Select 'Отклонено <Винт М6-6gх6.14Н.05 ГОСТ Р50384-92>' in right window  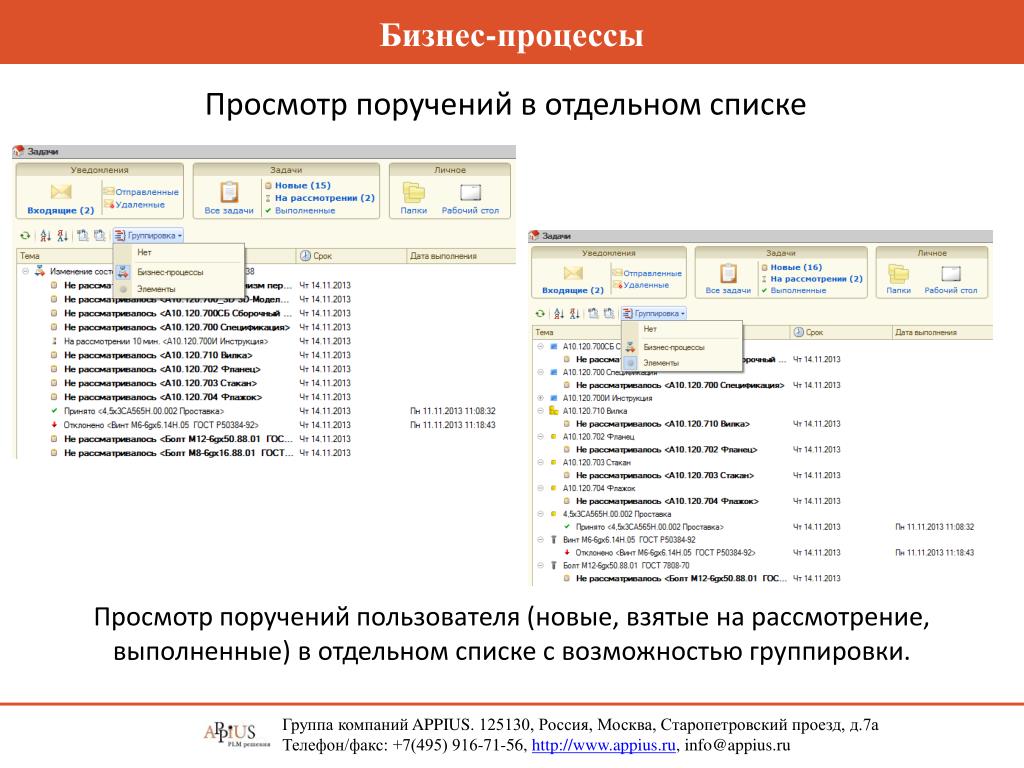665,552
